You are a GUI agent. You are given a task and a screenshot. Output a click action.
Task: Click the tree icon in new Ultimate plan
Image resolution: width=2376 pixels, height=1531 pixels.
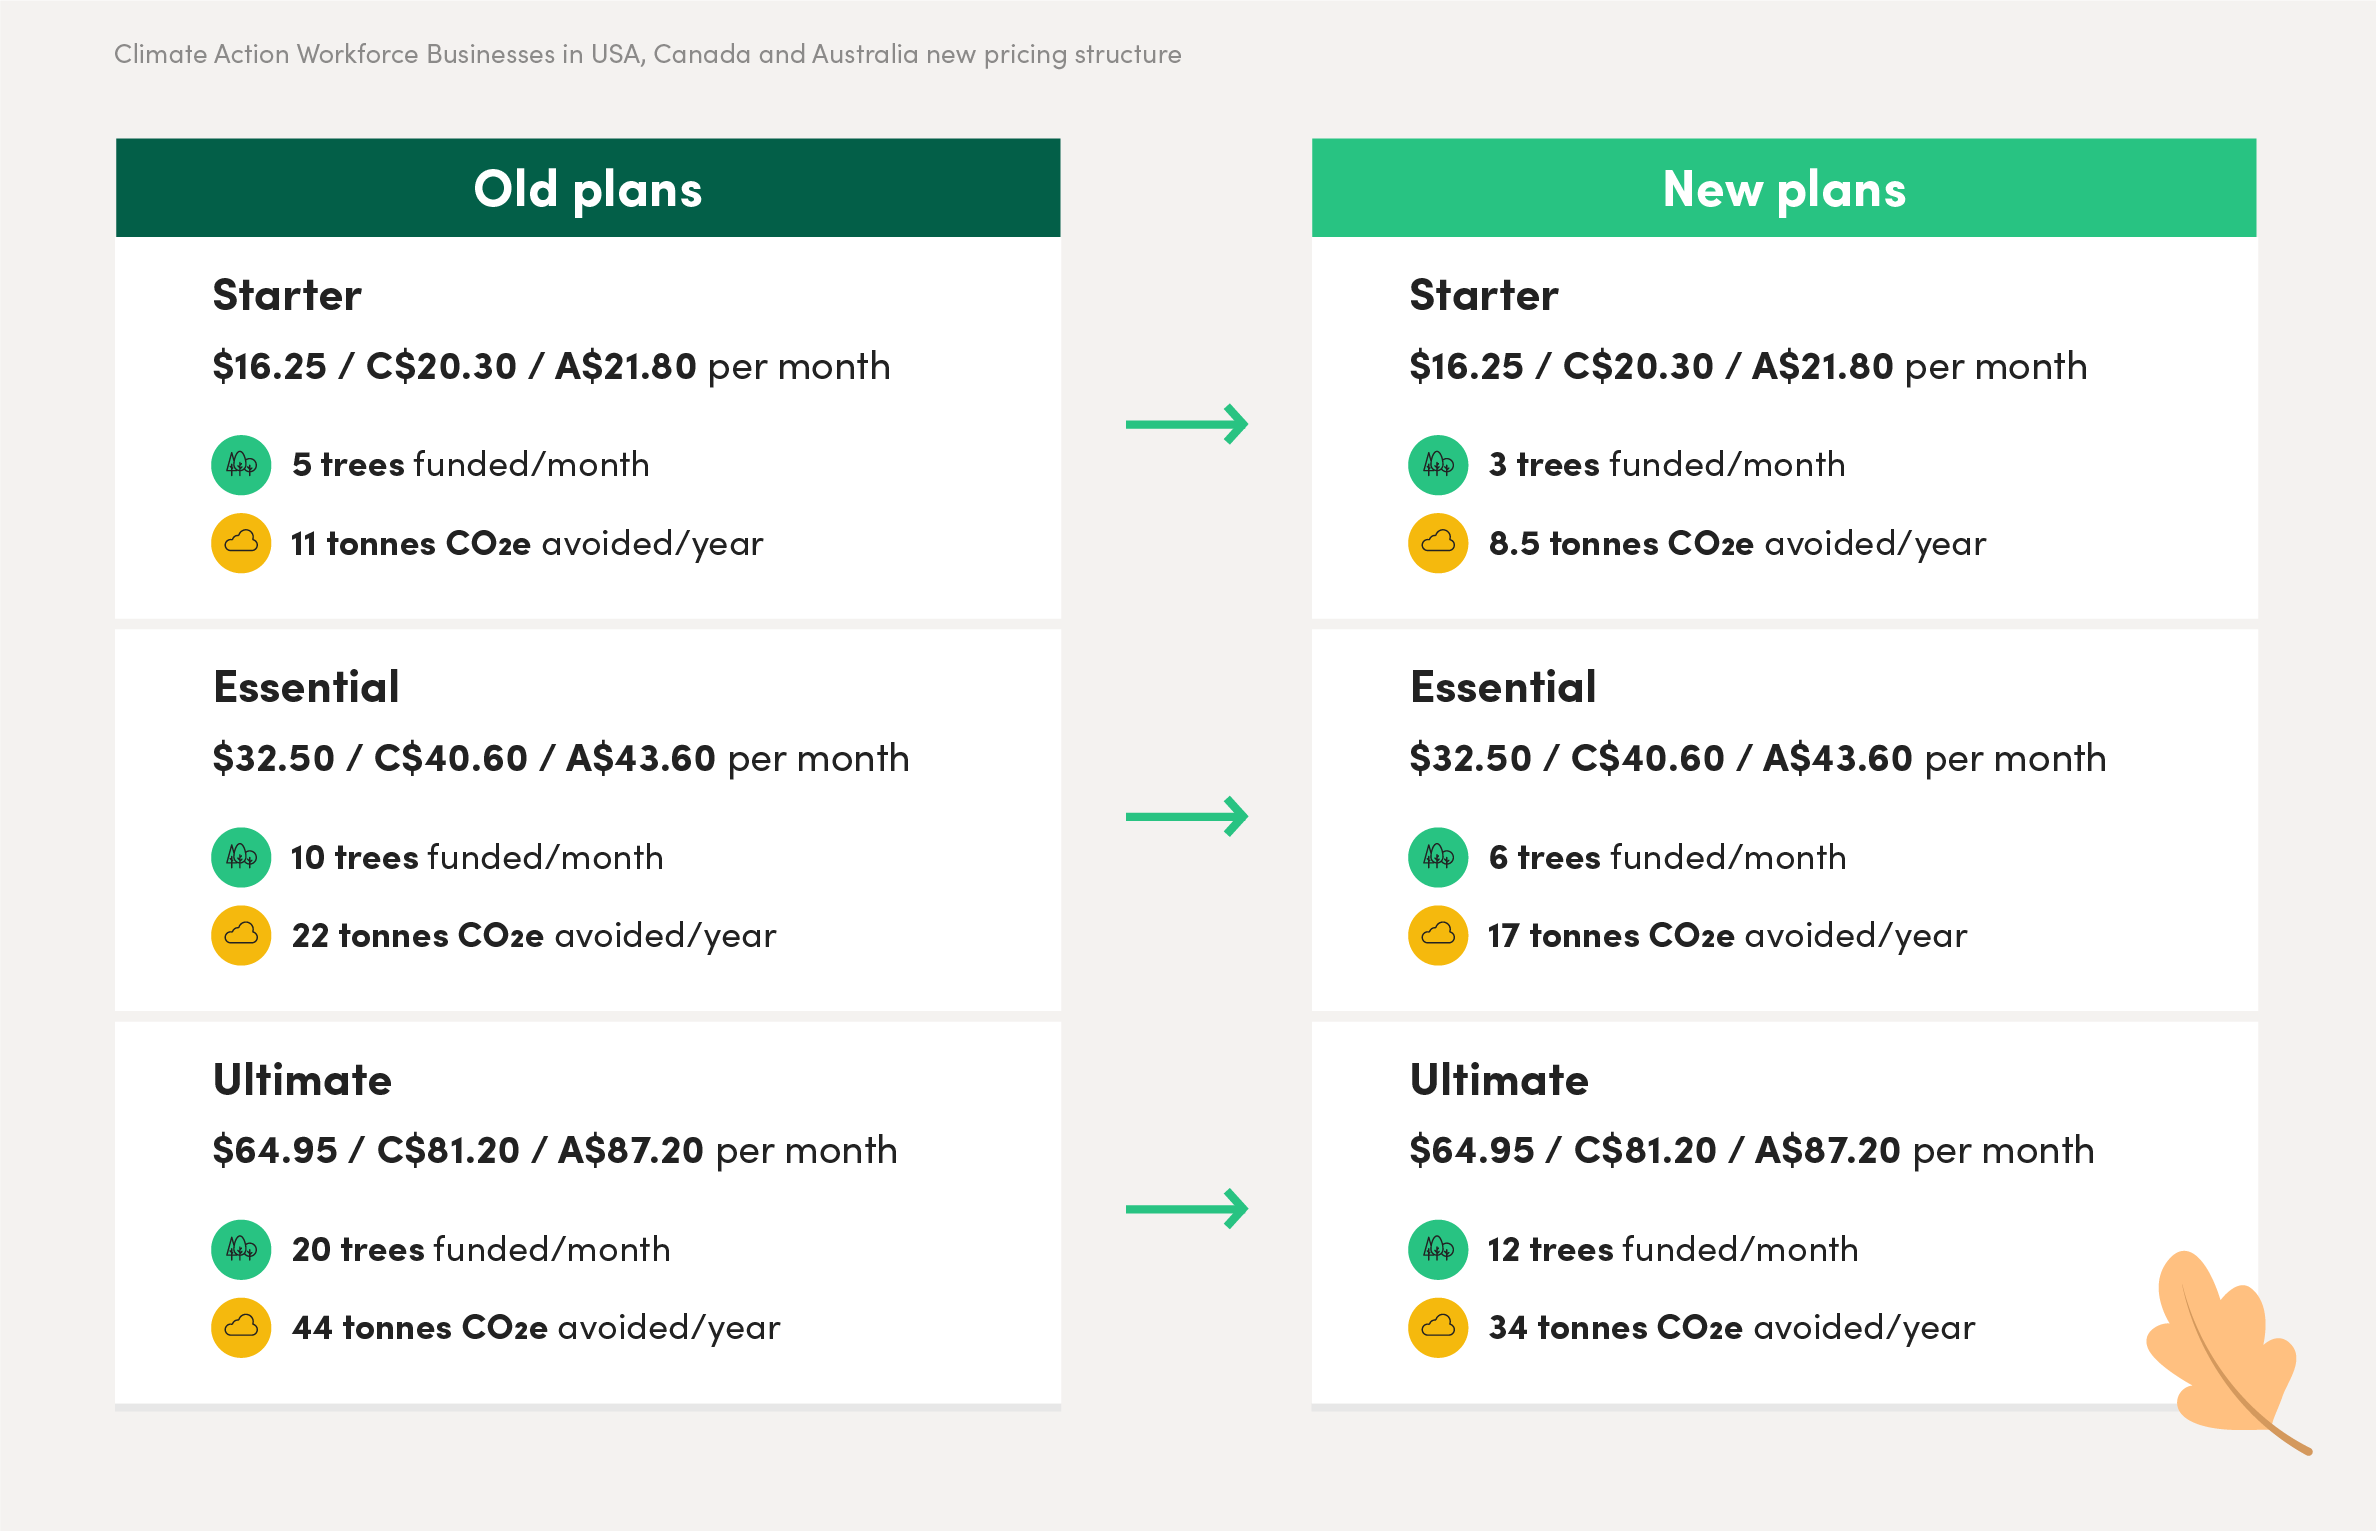(x=1438, y=1249)
